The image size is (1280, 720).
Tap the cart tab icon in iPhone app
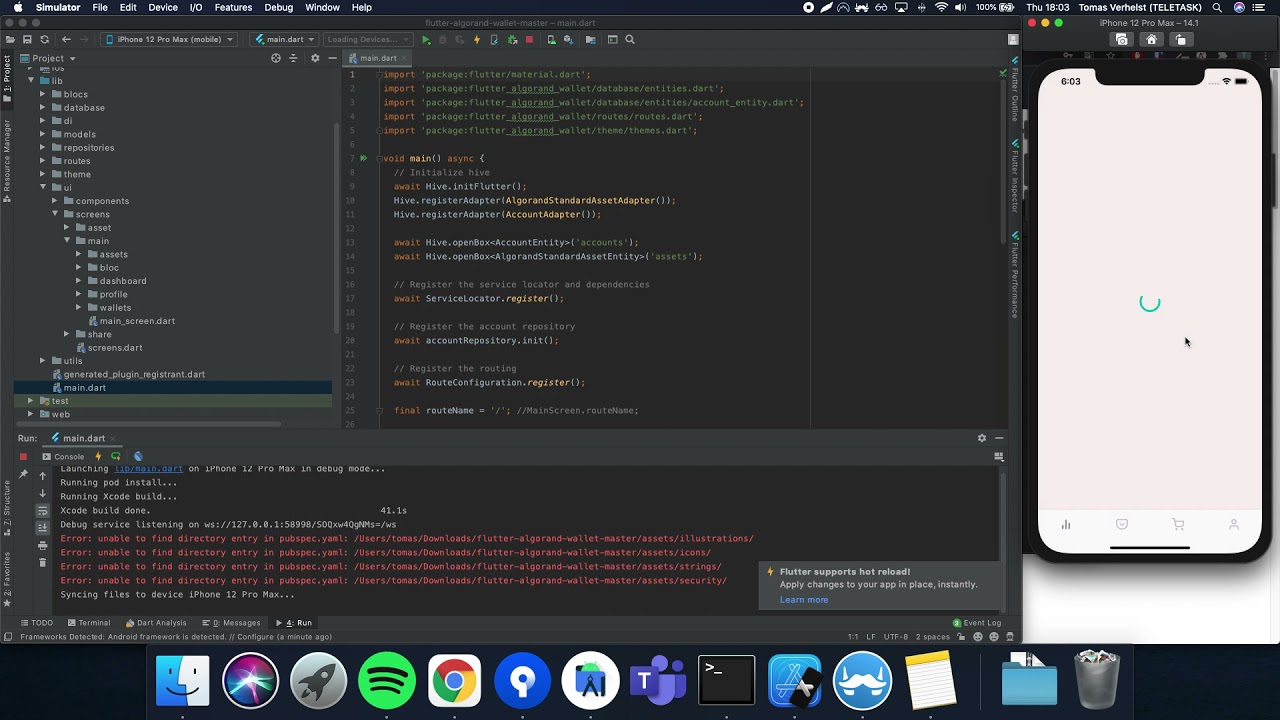pos(1178,525)
